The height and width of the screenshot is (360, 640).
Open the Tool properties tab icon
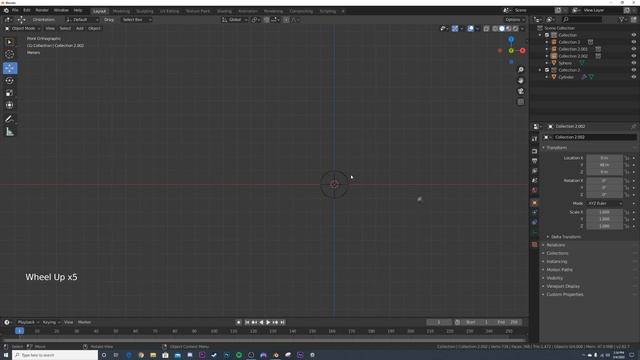tap(534, 139)
